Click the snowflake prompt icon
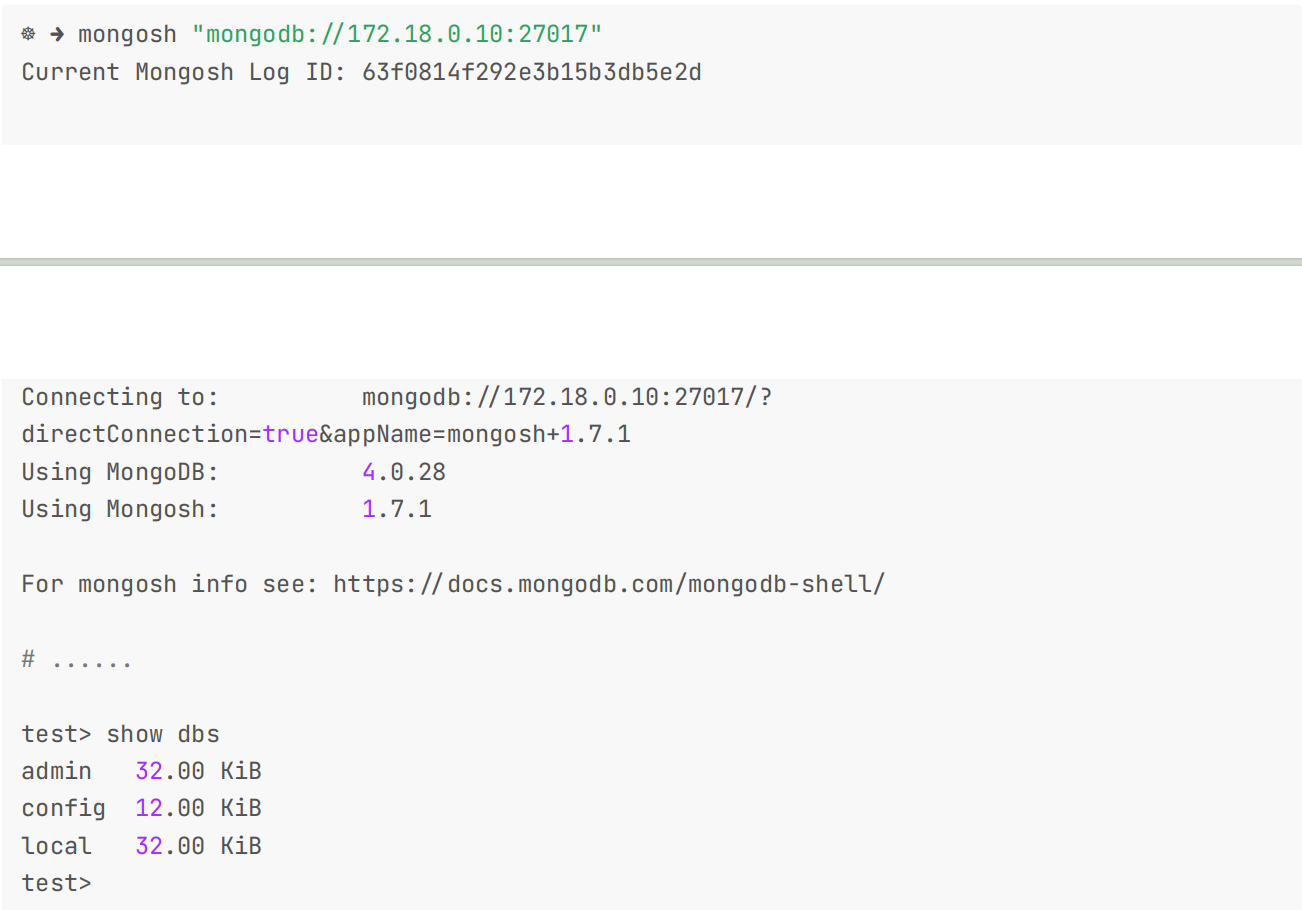 coord(28,35)
